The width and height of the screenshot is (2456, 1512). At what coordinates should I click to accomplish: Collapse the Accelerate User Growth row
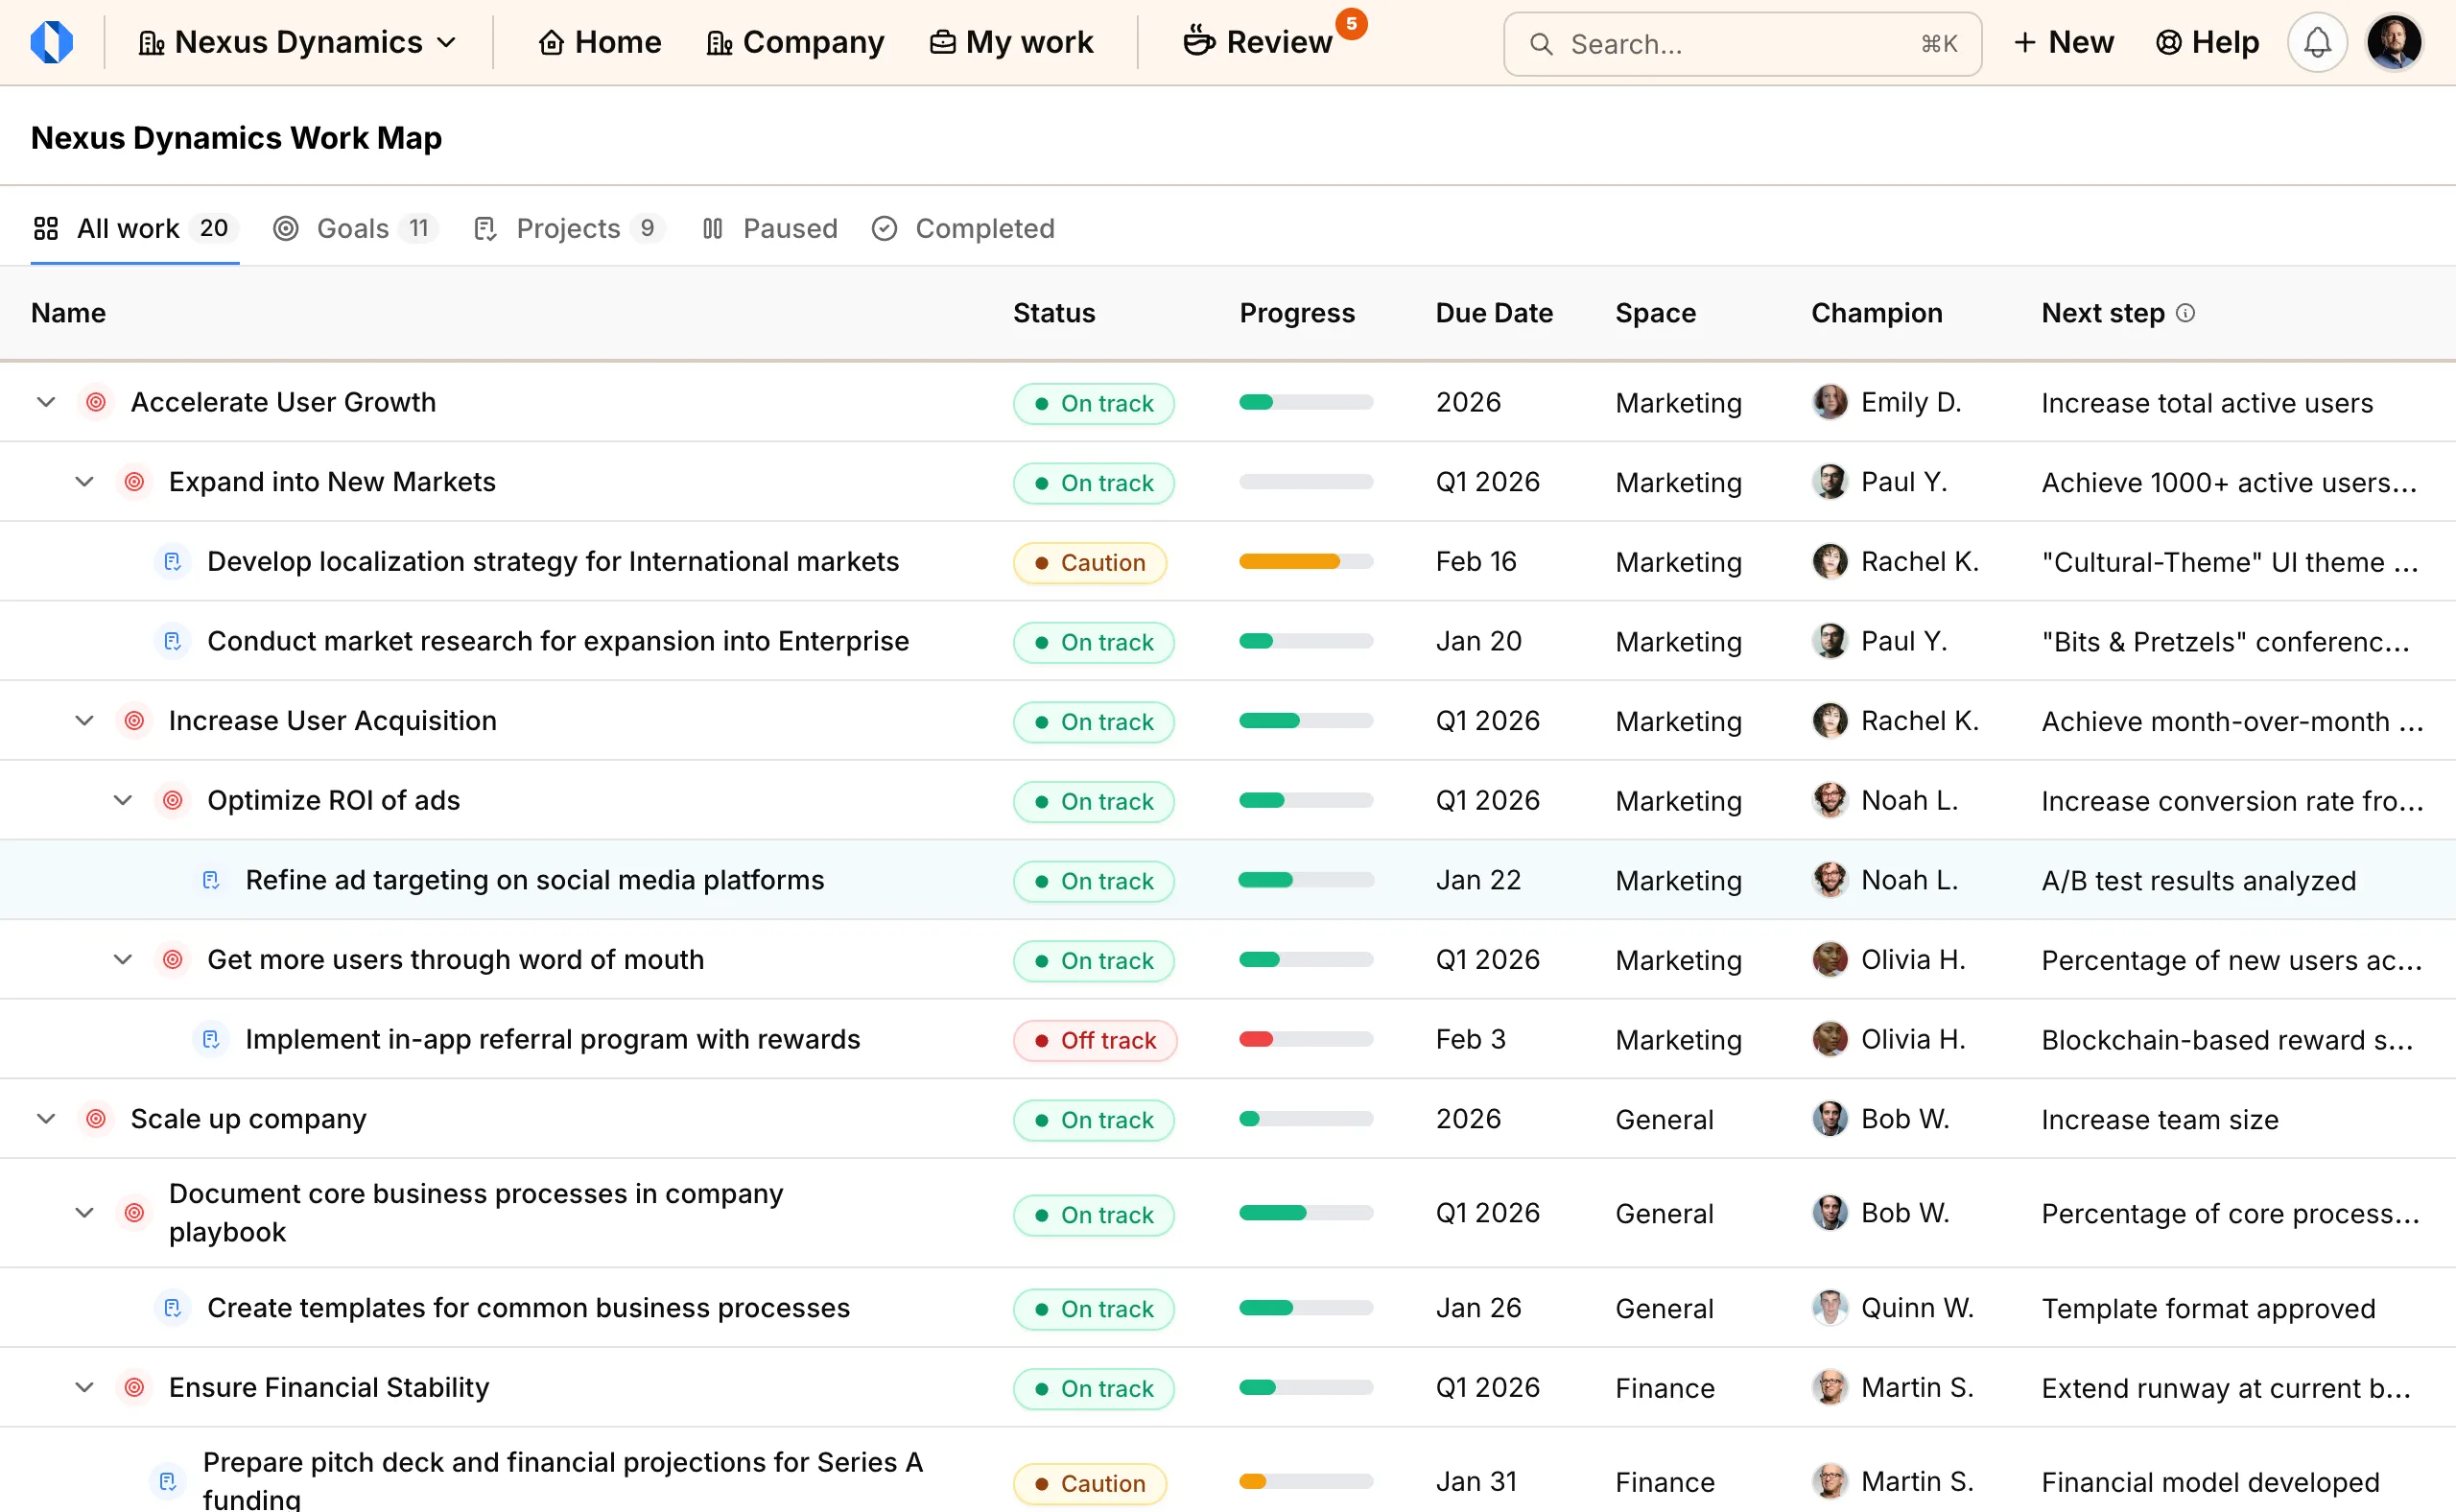(x=45, y=402)
